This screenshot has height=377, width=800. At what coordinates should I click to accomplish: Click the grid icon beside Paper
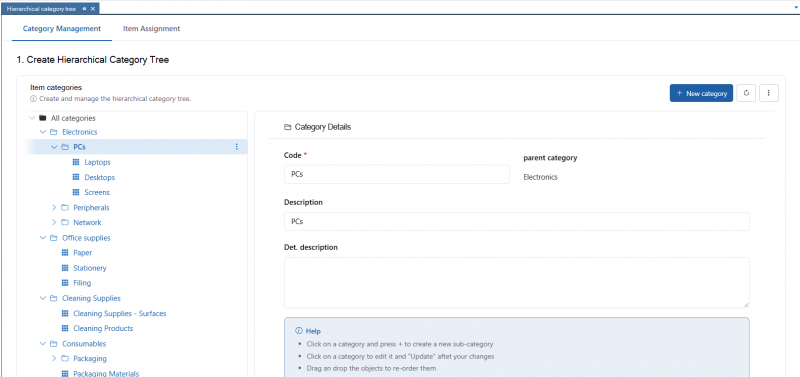pyautogui.click(x=65, y=253)
